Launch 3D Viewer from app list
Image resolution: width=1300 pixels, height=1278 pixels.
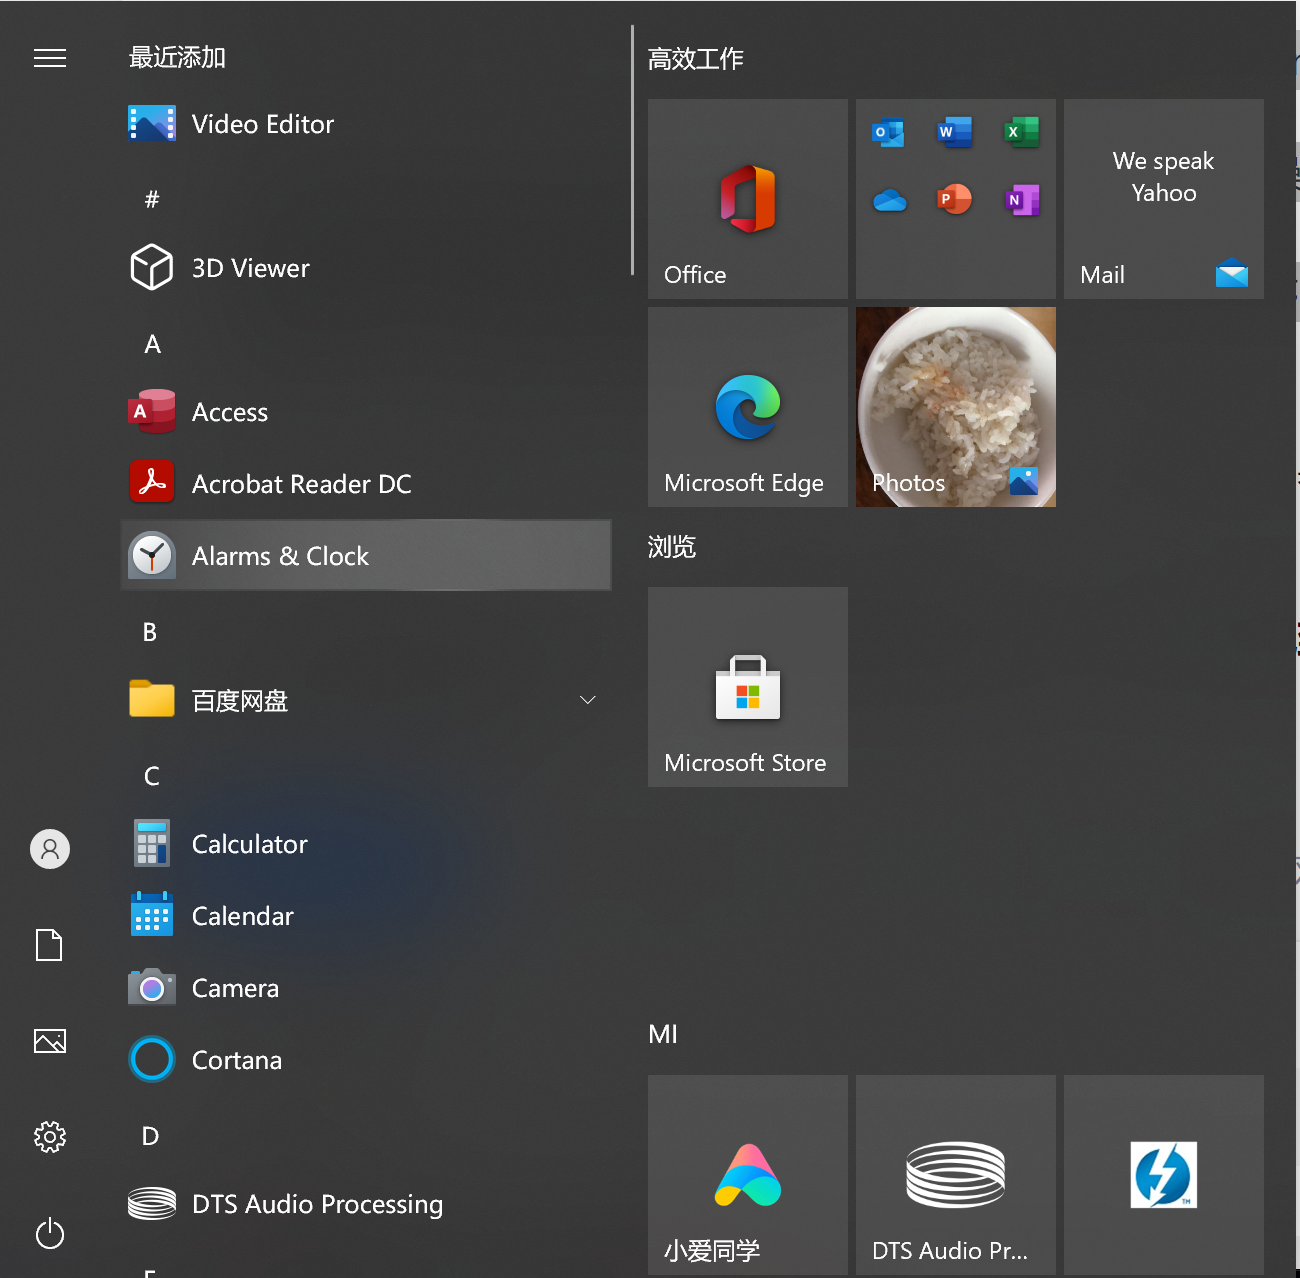[250, 268]
